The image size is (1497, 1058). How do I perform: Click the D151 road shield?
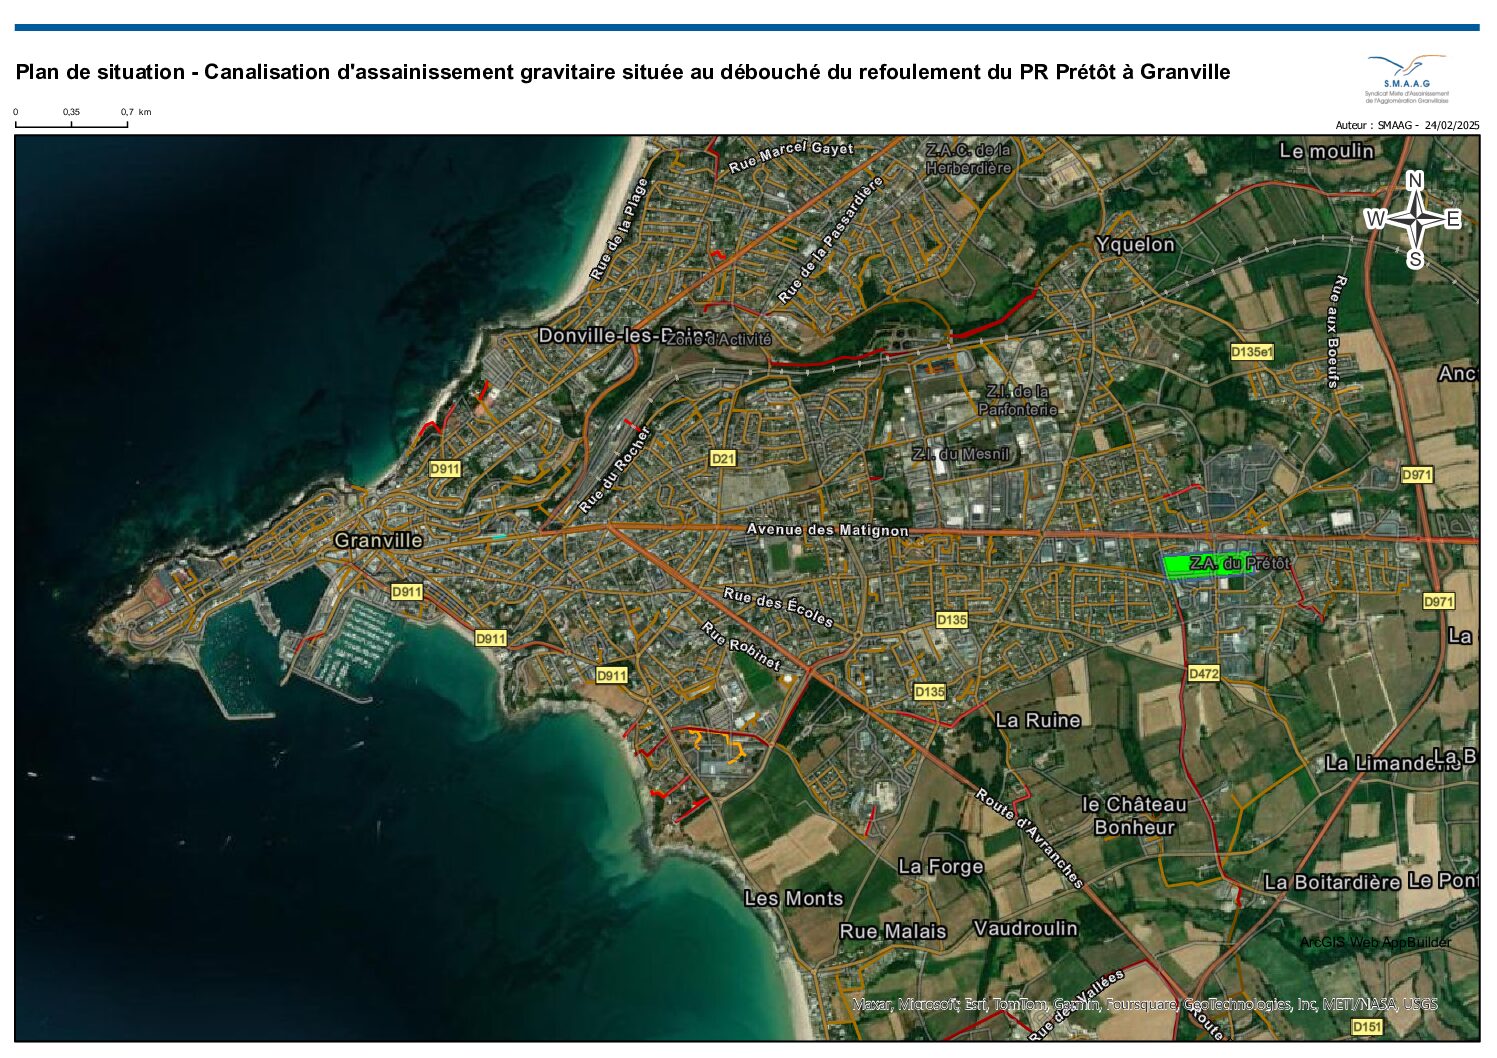(x=1366, y=1027)
